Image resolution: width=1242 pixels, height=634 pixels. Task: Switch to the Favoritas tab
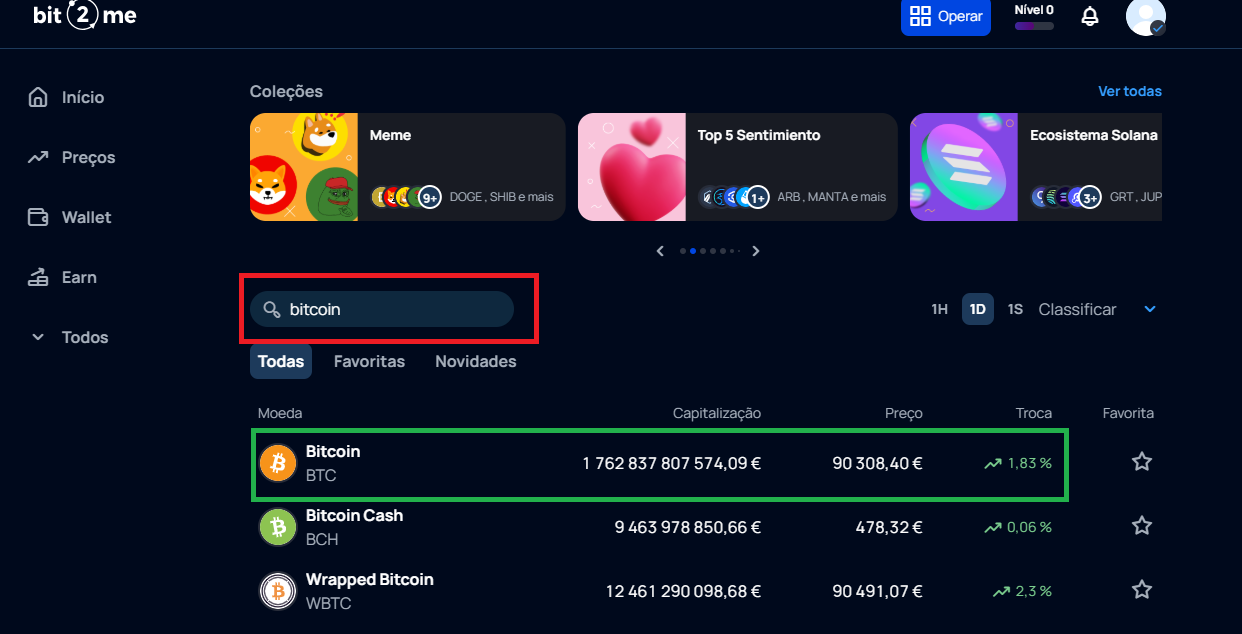369,361
